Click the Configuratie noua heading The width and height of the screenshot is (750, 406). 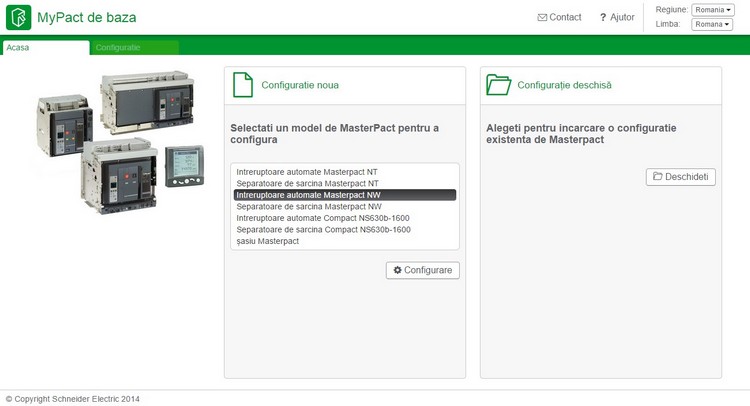(x=300, y=85)
